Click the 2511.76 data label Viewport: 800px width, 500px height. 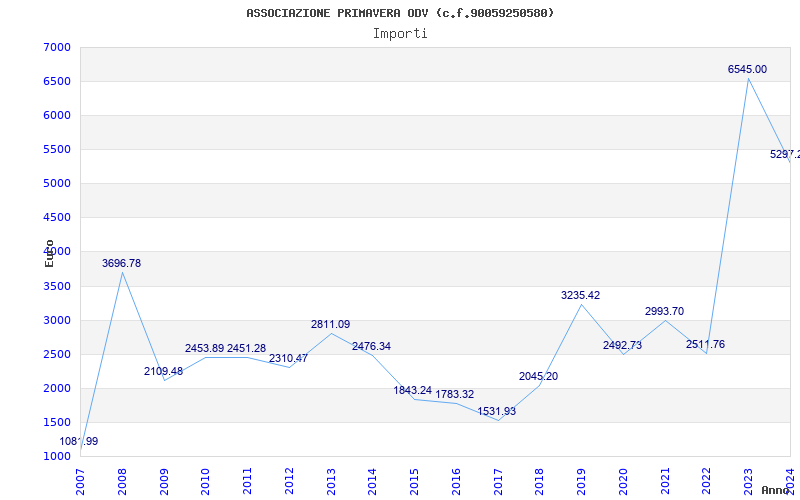pos(705,344)
